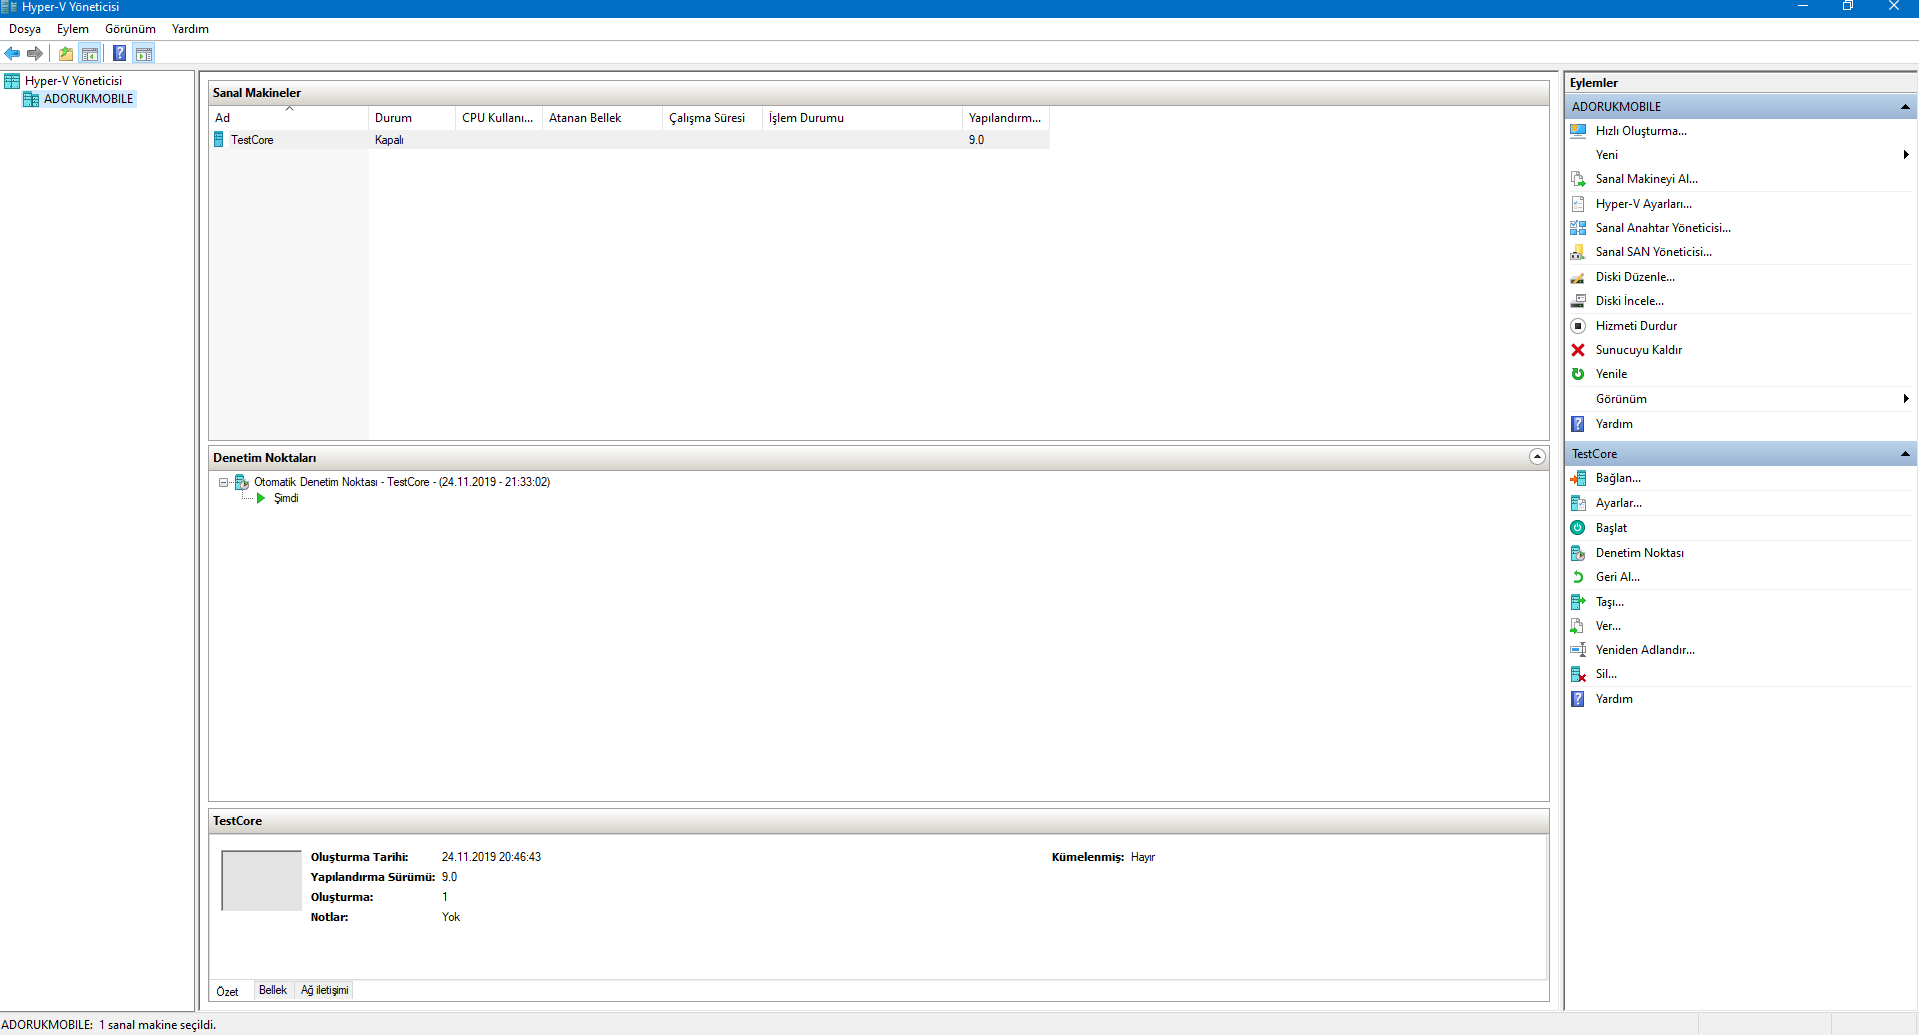The width and height of the screenshot is (1919, 1035).
Task: Select the ADORUKMOBILE server in tree
Action: 88,99
